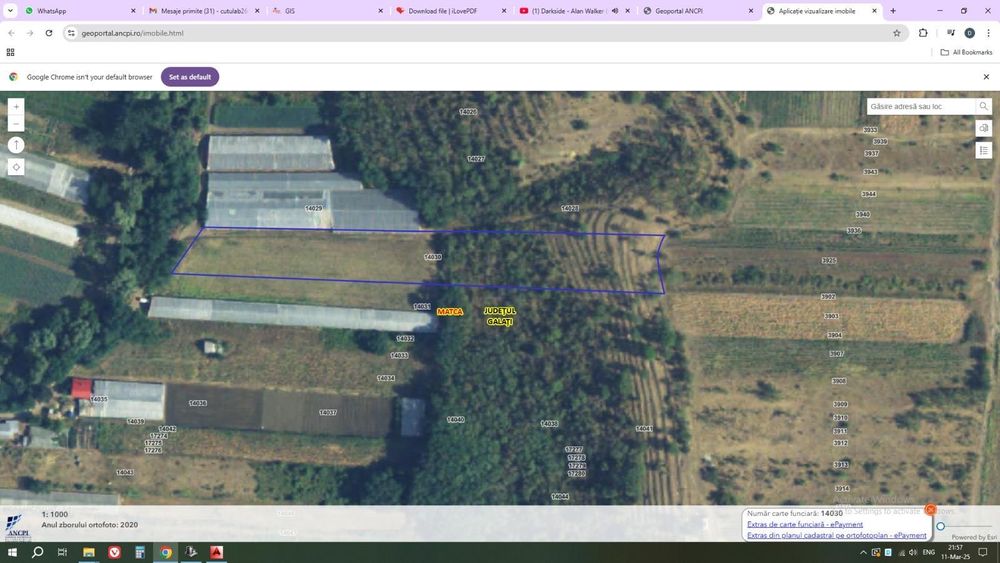Open Windows taskbar search
This screenshot has height=563, width=1000.
(38, 552)
